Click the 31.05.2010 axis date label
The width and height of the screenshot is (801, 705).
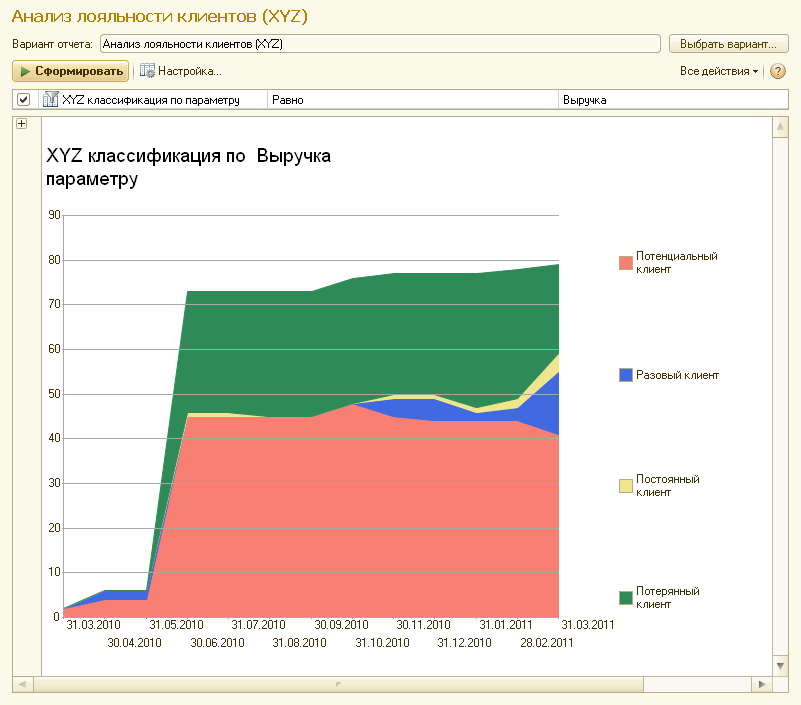(176, 625)
